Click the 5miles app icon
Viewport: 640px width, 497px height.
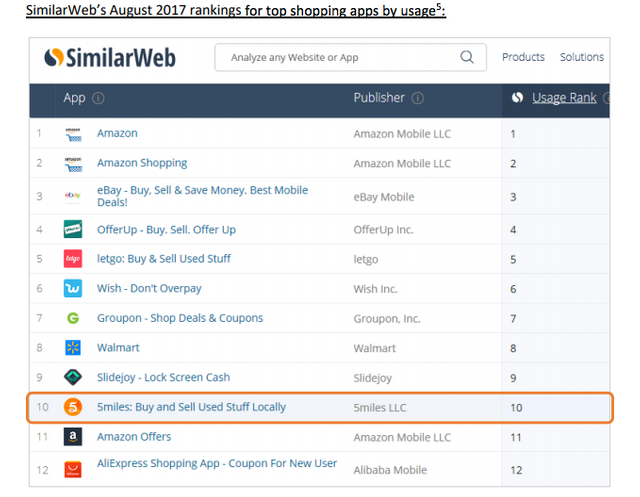72,407
